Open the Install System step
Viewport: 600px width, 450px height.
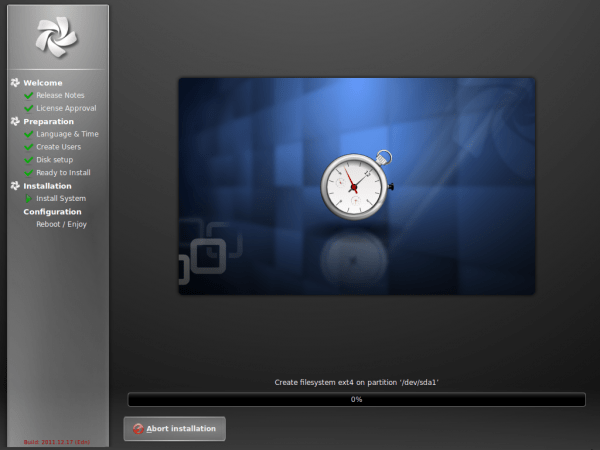pyautogui.click(x=61, y=199)
